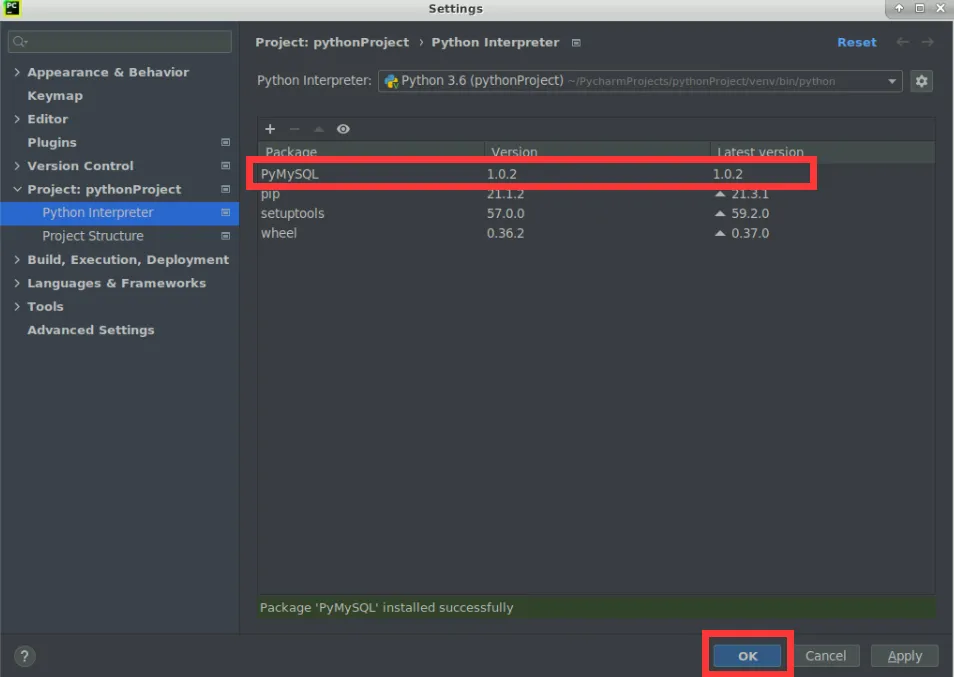Click the back navigation arrow
Image resolution: width=954 pixels, height=677 pixels.
[x=903, y=42]
